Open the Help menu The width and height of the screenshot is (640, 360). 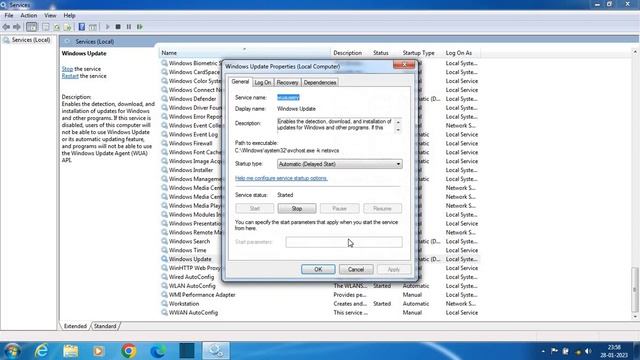[69, 16]
